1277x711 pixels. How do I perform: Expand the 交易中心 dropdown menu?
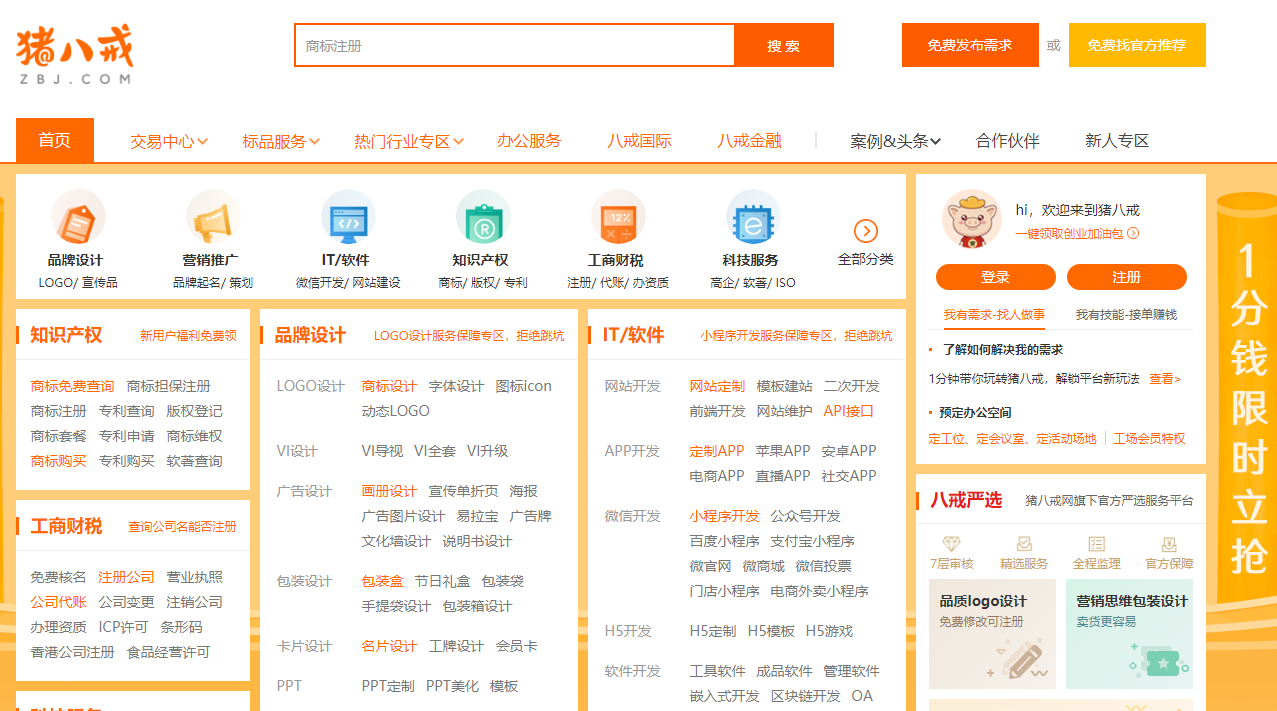tap(165, 141)
